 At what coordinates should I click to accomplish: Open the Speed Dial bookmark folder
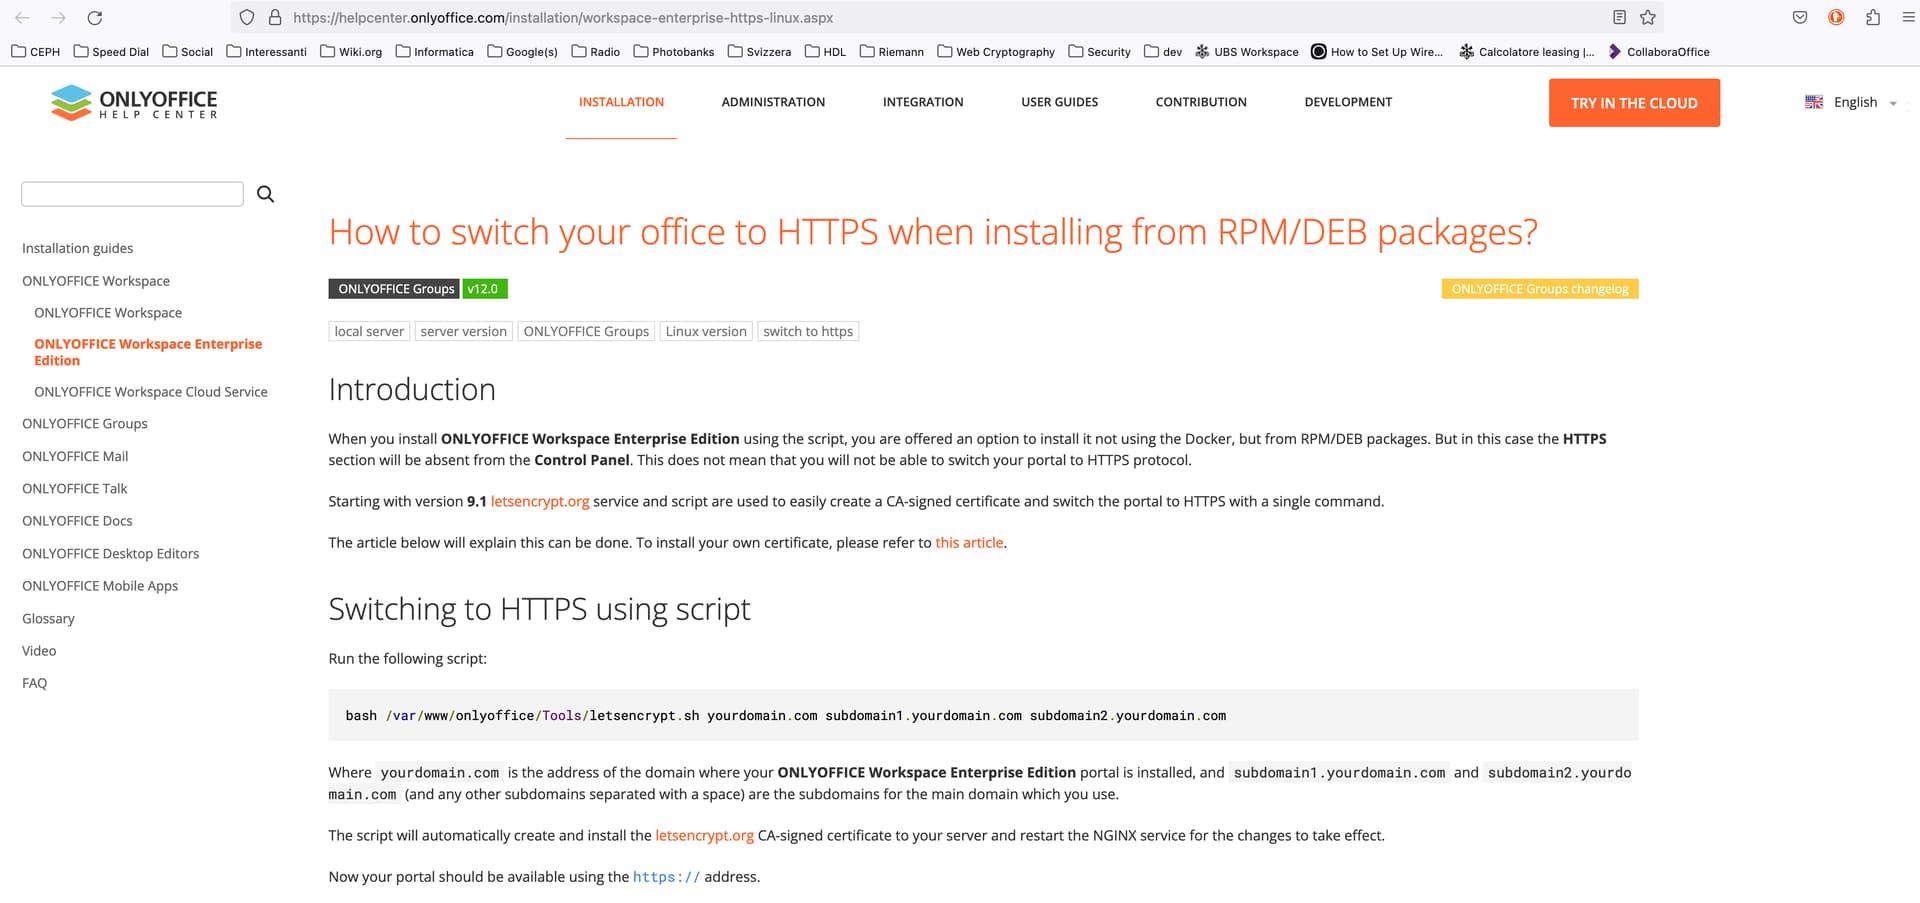tap(111, 52)
